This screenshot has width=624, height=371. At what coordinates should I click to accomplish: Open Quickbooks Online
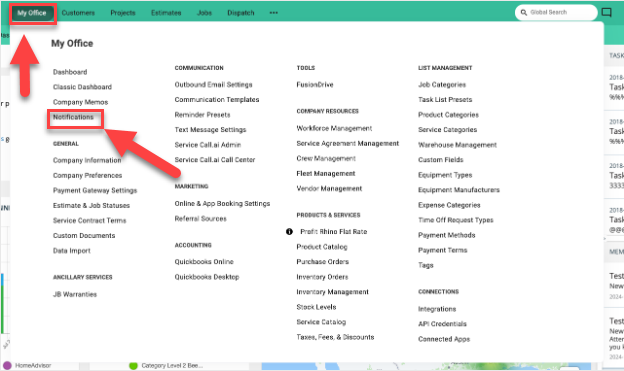[204, 262]
